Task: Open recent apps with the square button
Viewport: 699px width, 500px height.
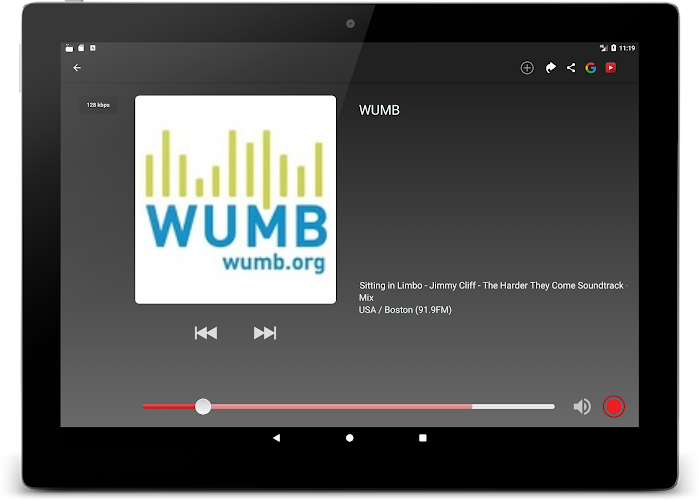Action: 423,438
